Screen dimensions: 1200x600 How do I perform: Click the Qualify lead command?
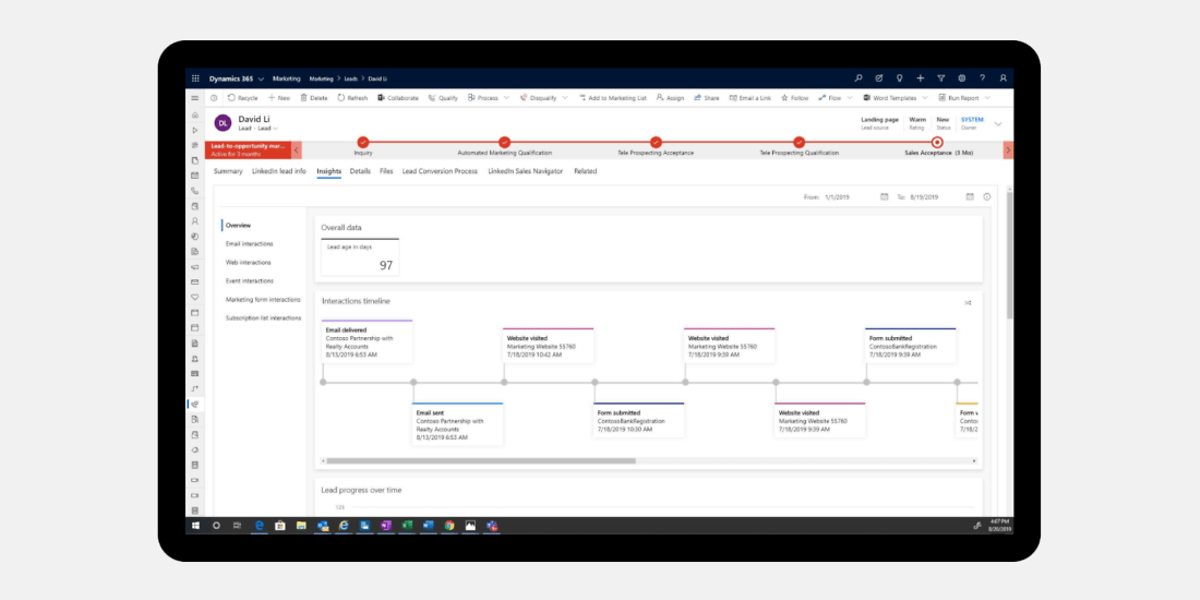click(x=443, y=98)
